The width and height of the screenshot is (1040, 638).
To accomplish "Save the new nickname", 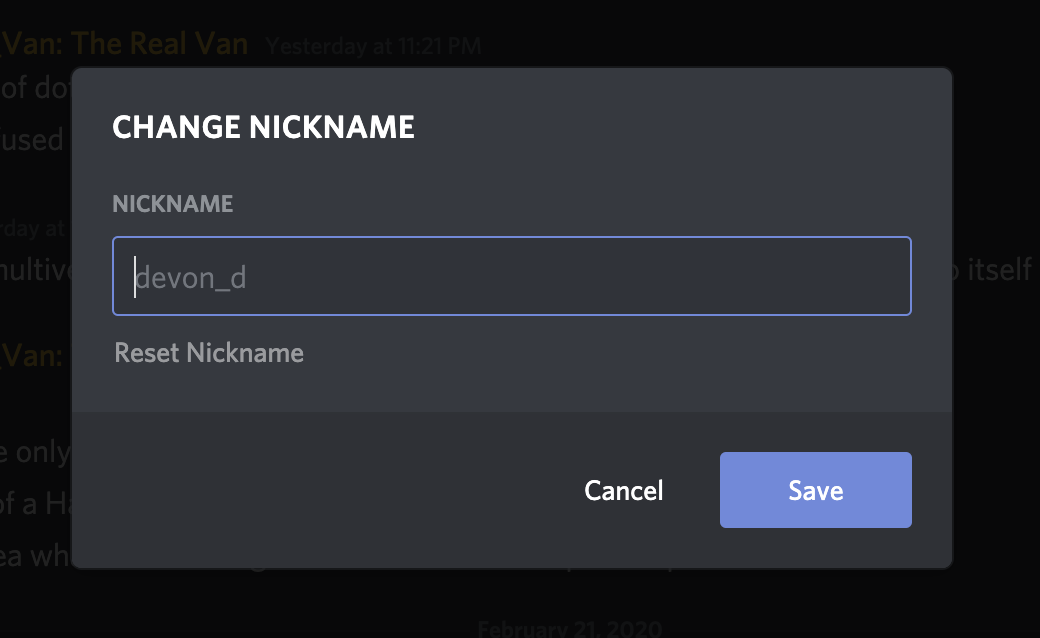I will tap(815, 490).
